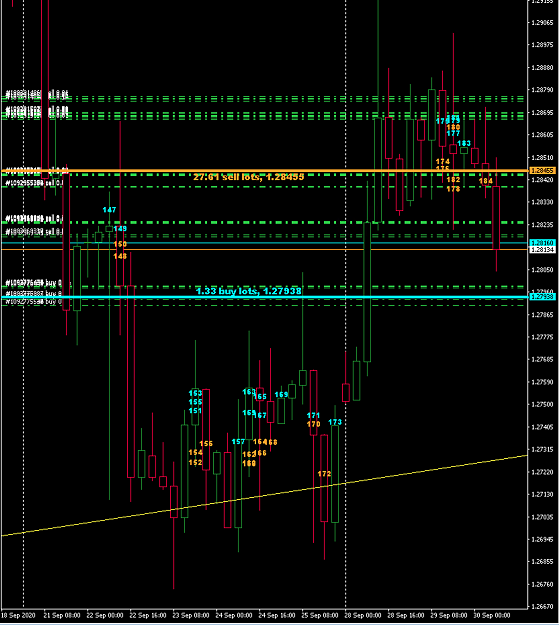This screenshot has width=559, height=625.
Task: Click '25 Sep 08:00' on the time axis
Action: (320, 615)
